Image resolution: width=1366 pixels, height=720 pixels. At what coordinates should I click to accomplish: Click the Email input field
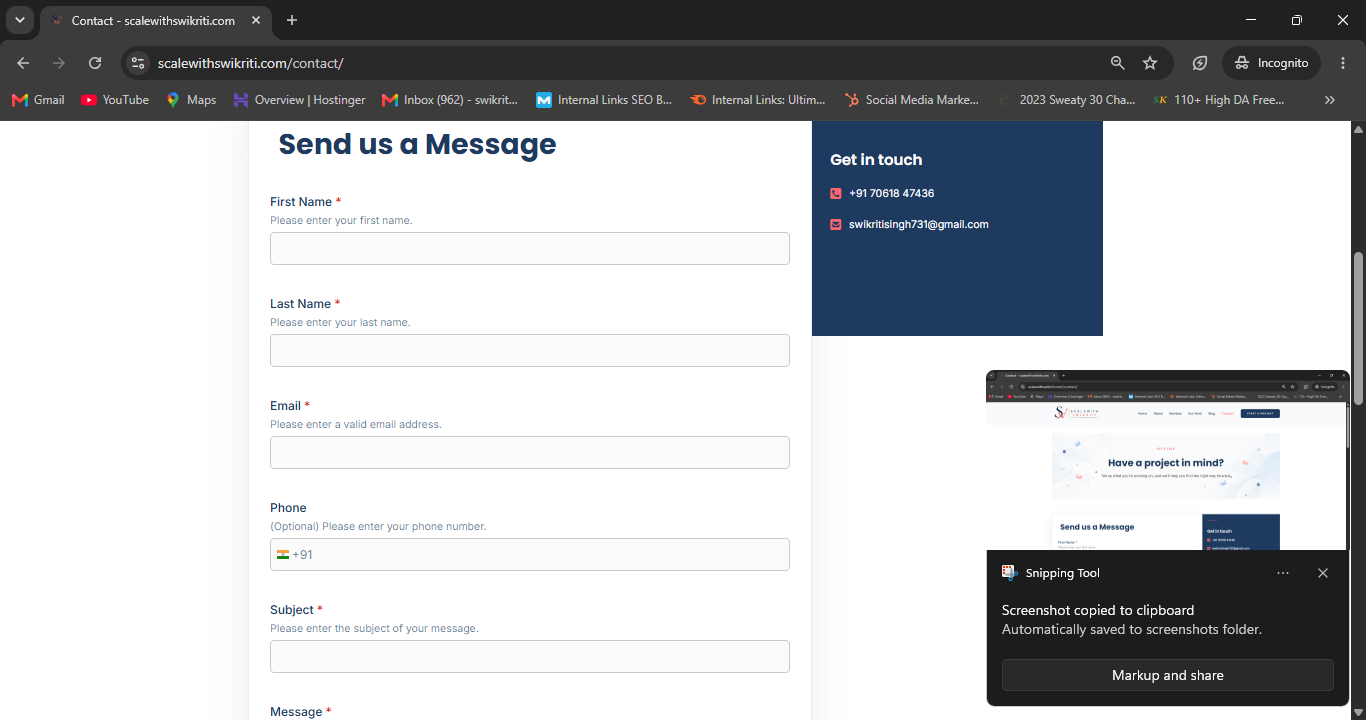point(530,453)
